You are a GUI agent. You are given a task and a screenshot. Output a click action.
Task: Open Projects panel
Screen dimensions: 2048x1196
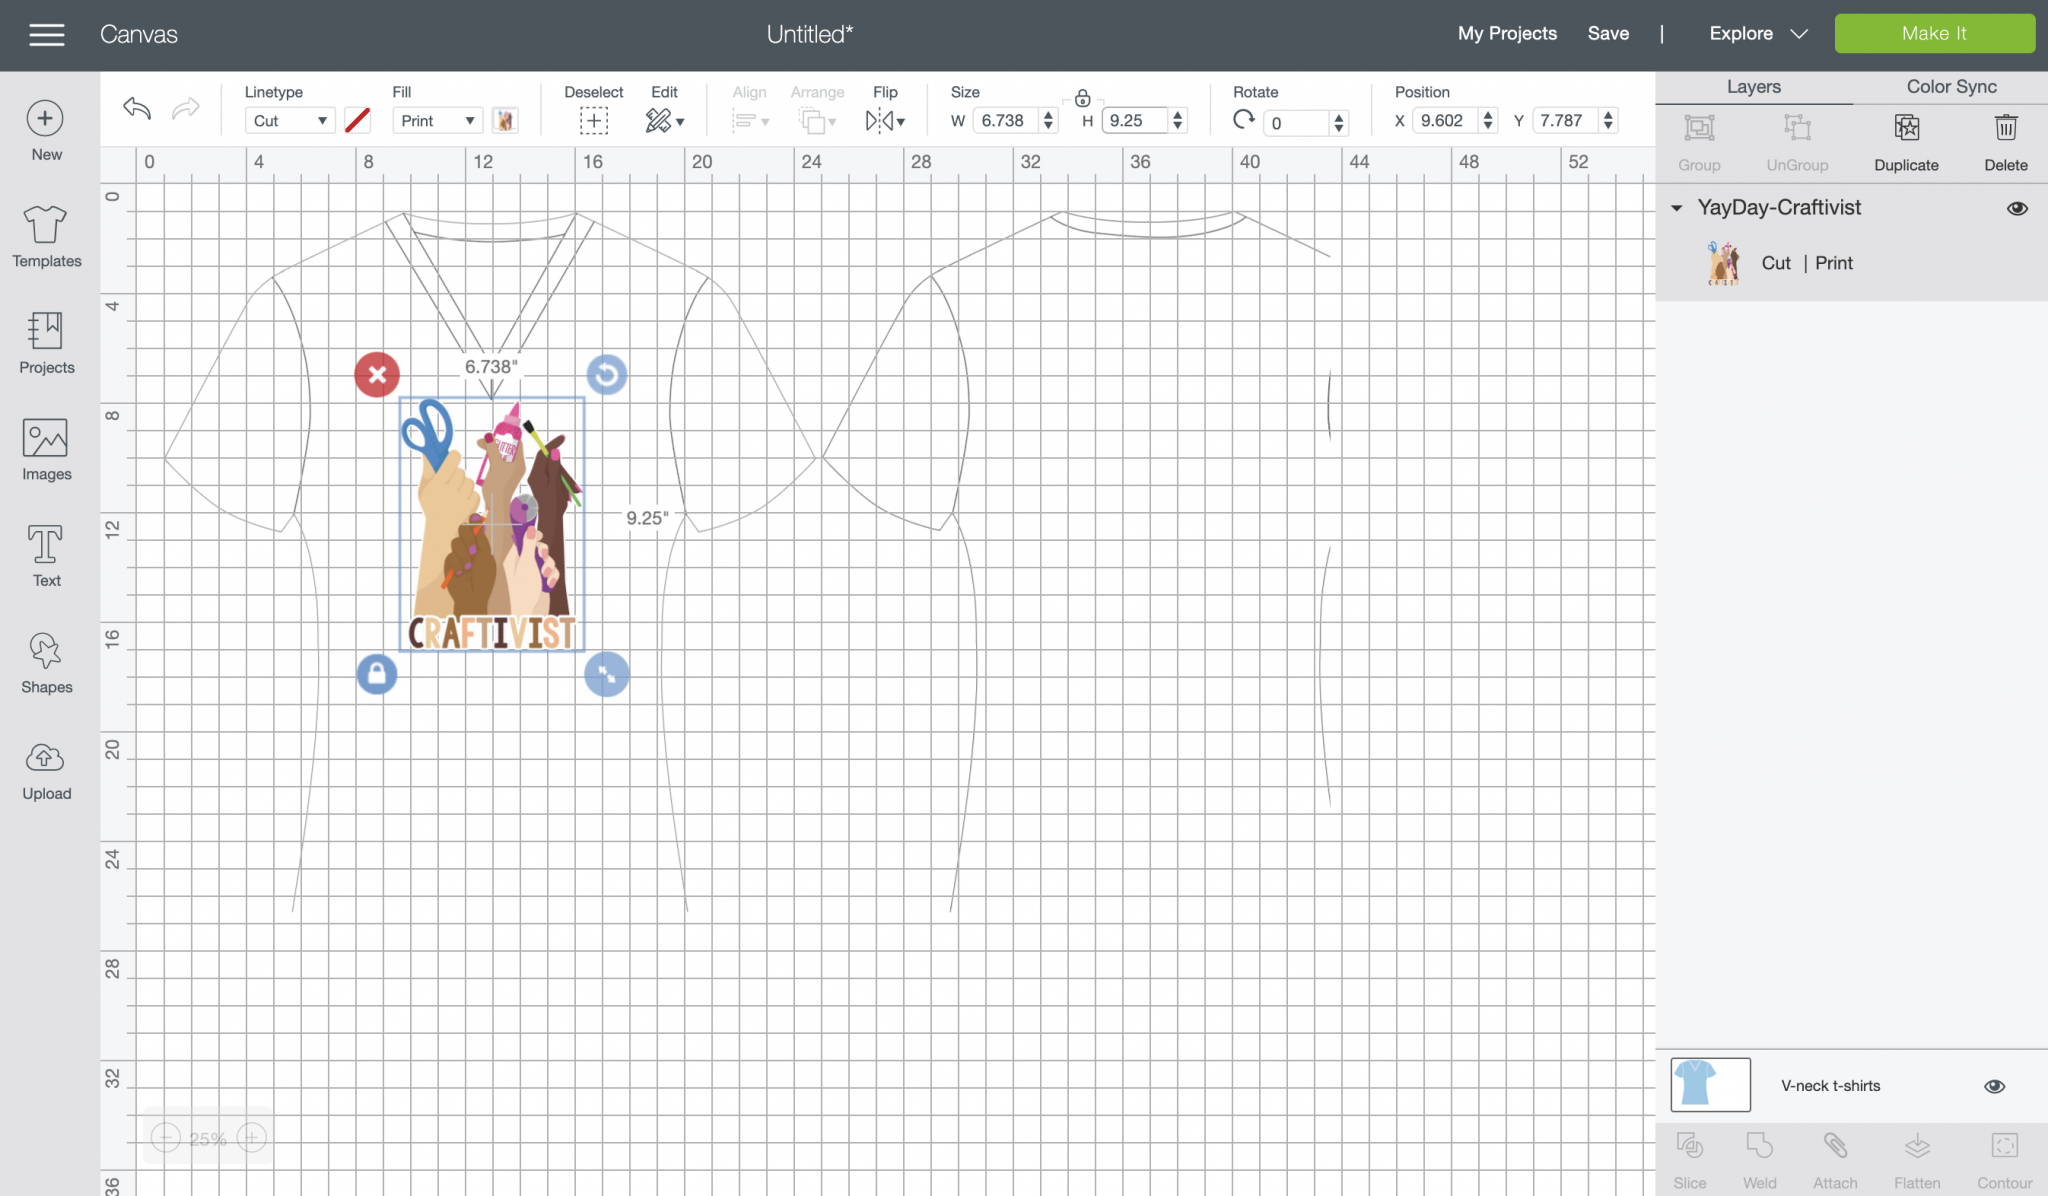pos(46,343)
